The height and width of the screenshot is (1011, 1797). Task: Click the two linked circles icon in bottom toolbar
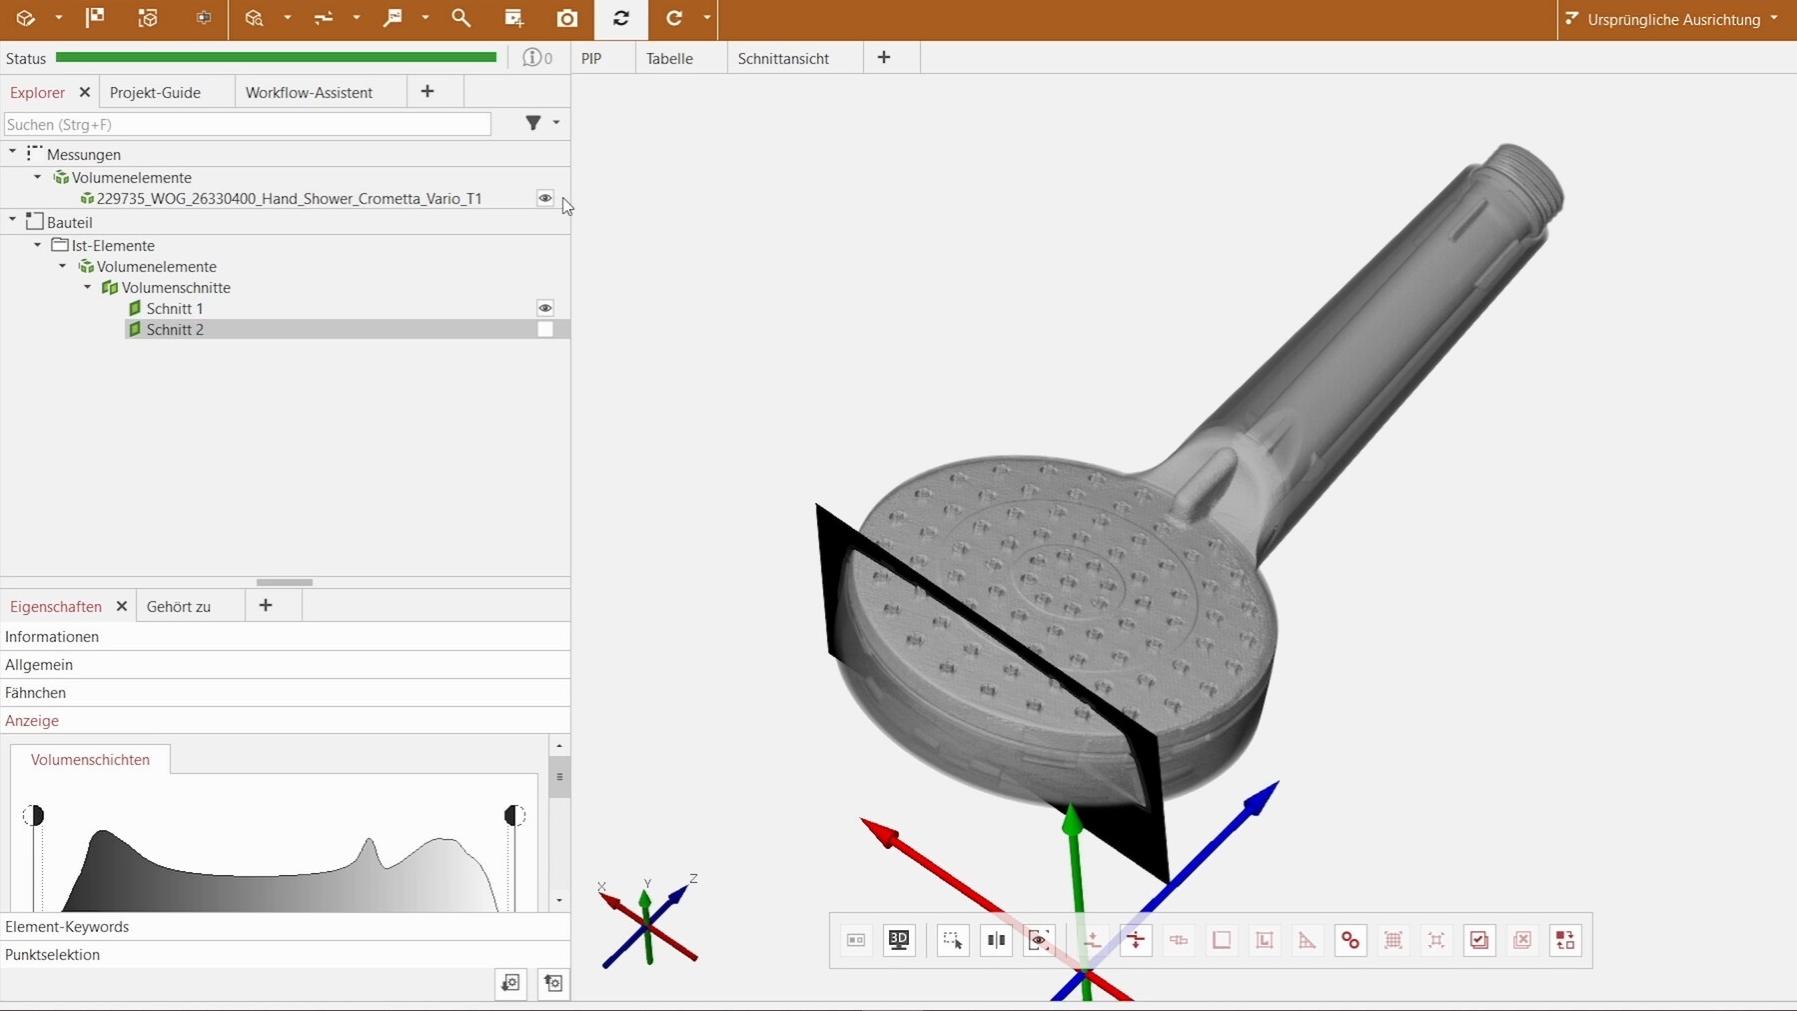point(1350,940)
